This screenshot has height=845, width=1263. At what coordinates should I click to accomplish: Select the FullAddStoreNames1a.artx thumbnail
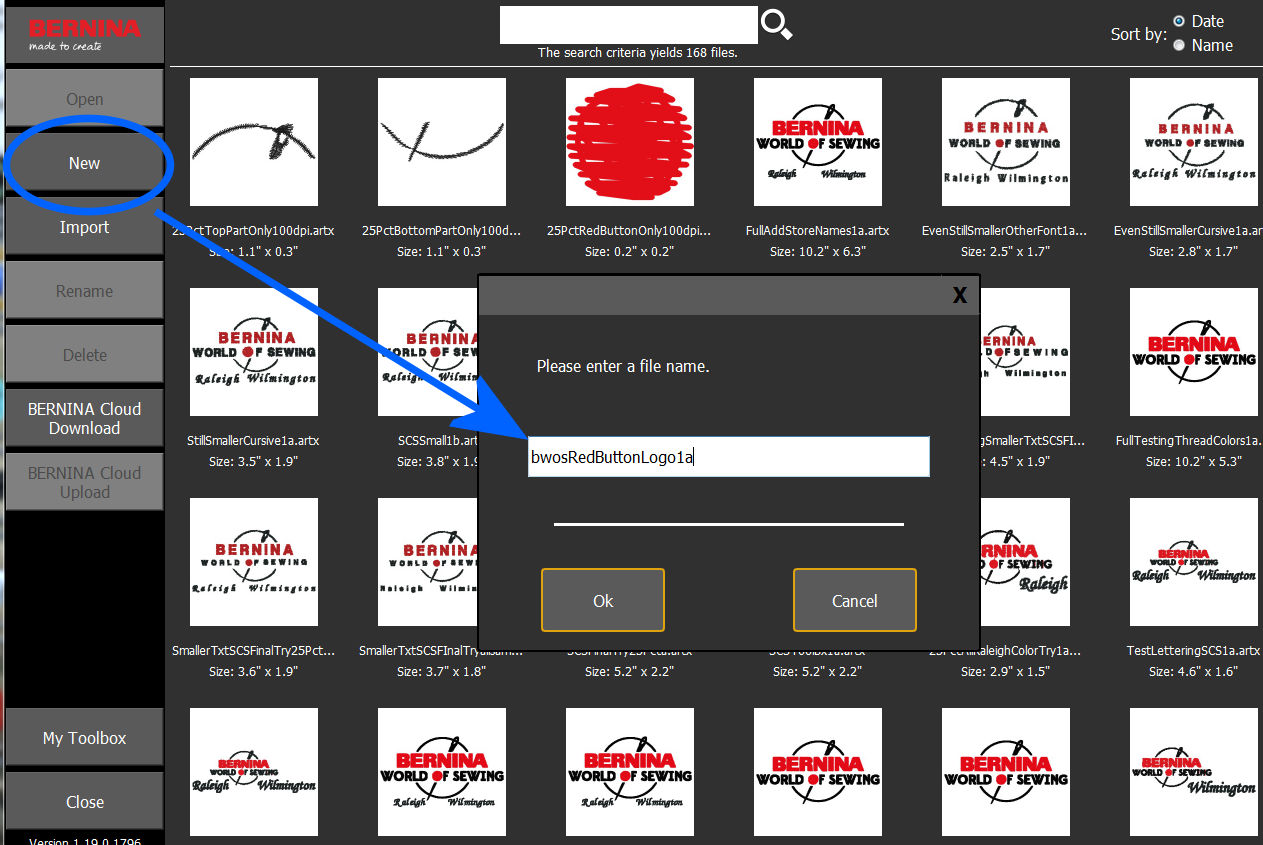(x=818, y=143)
